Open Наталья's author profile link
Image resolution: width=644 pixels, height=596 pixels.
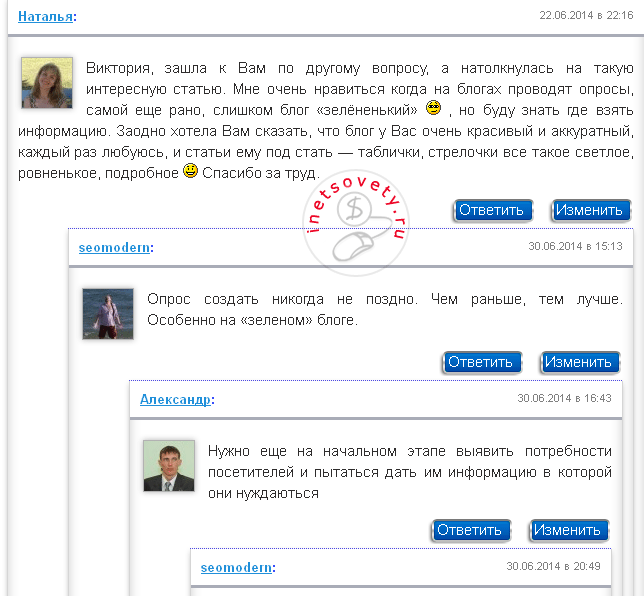pos(45,16)
